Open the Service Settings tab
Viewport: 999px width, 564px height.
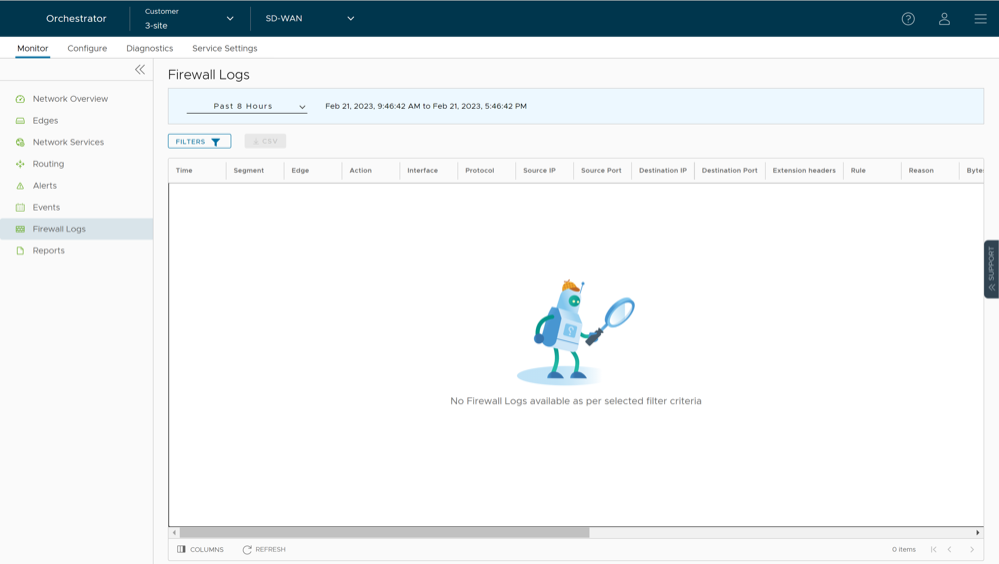[x=224, y=48]
